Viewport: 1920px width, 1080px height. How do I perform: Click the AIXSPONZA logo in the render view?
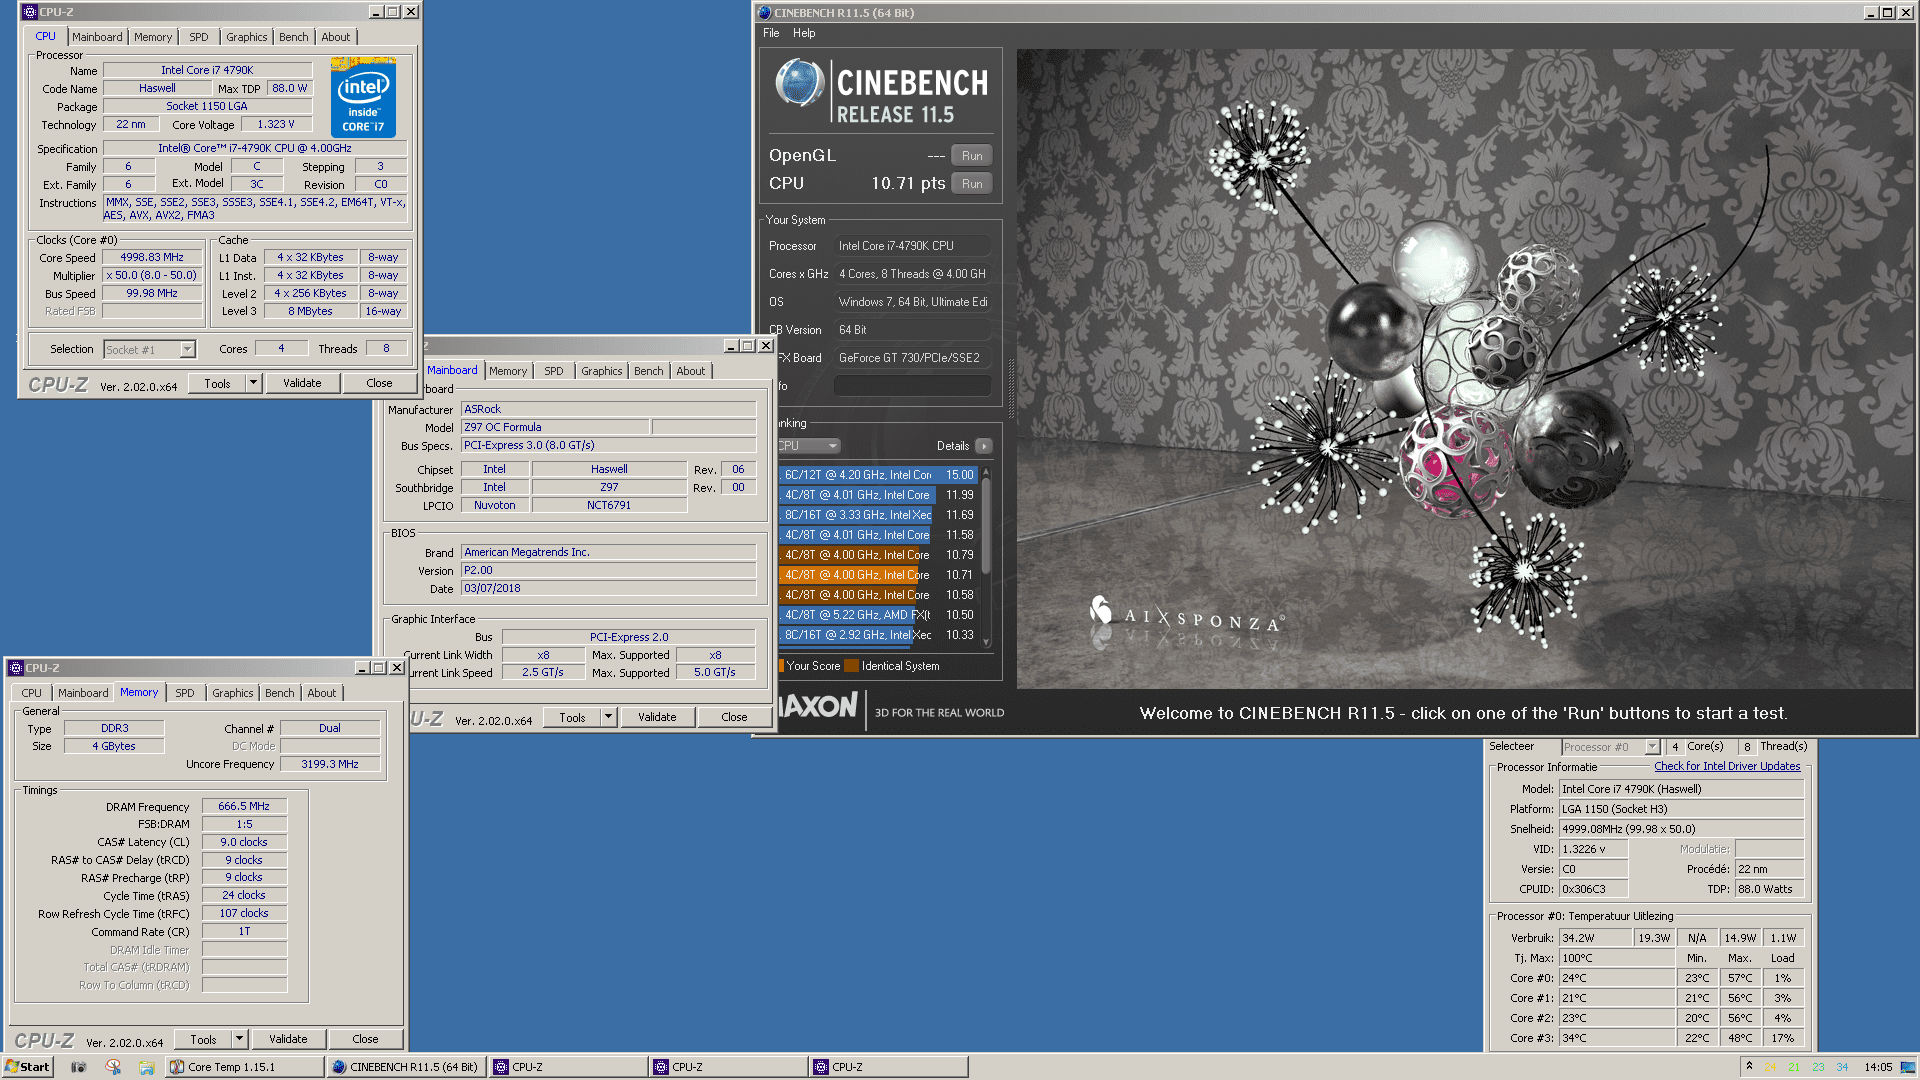pyautogui.click(x=1186, y=615)
